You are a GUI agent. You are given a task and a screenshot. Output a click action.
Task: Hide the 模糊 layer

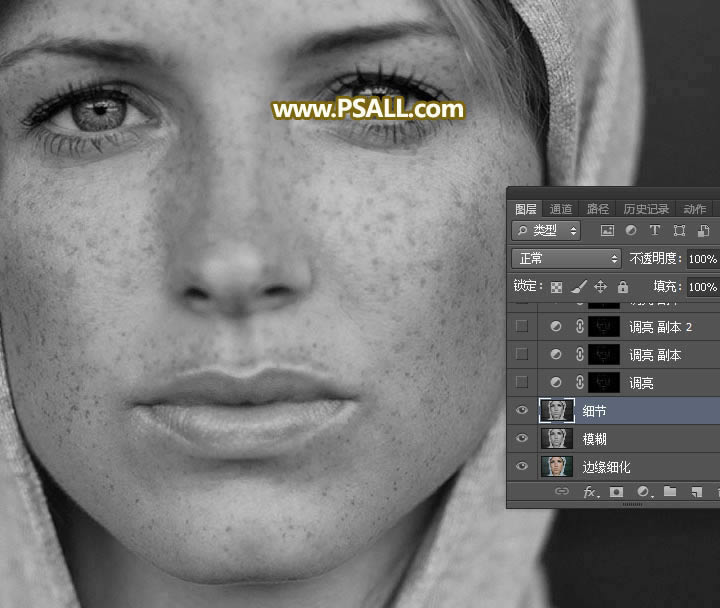pyautogui.click(x=521, y=439)
